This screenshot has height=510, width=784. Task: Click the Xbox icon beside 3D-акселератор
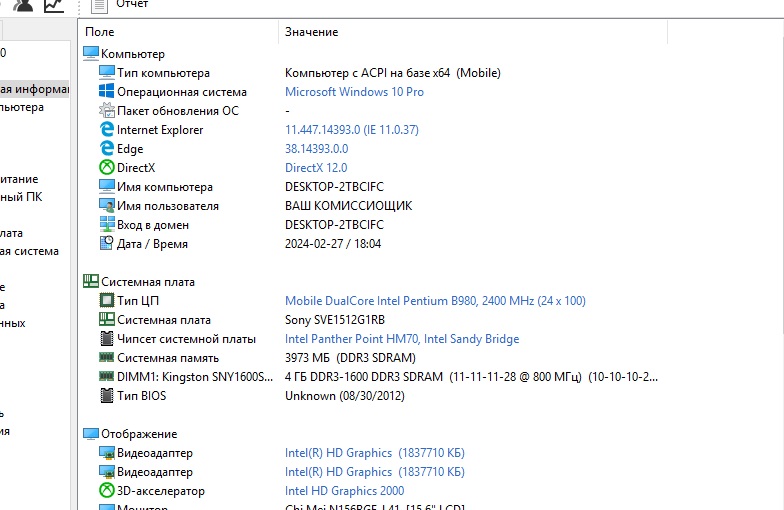(x=106, y=490)
